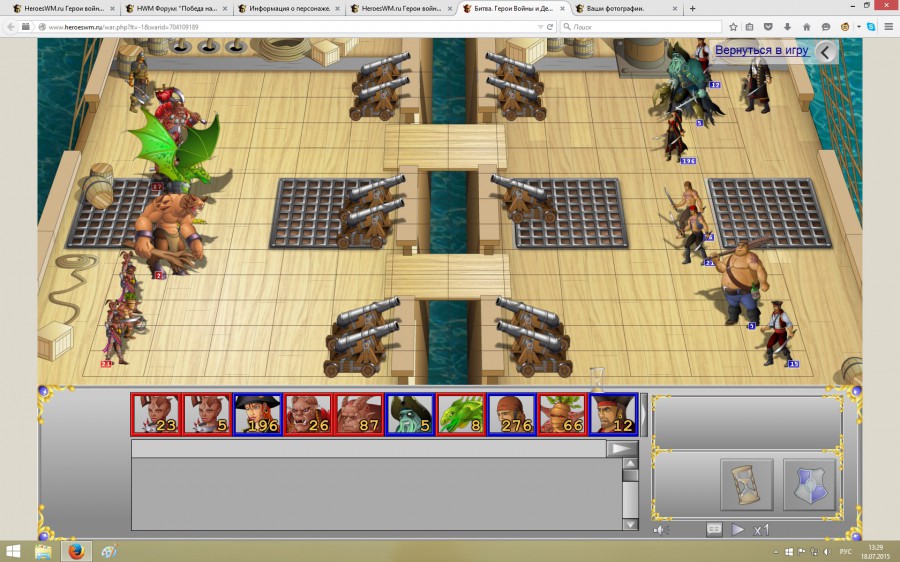Reload the page with the refresh icon
The height and width of the screenshot is (562, 900).
coord(549,27)
